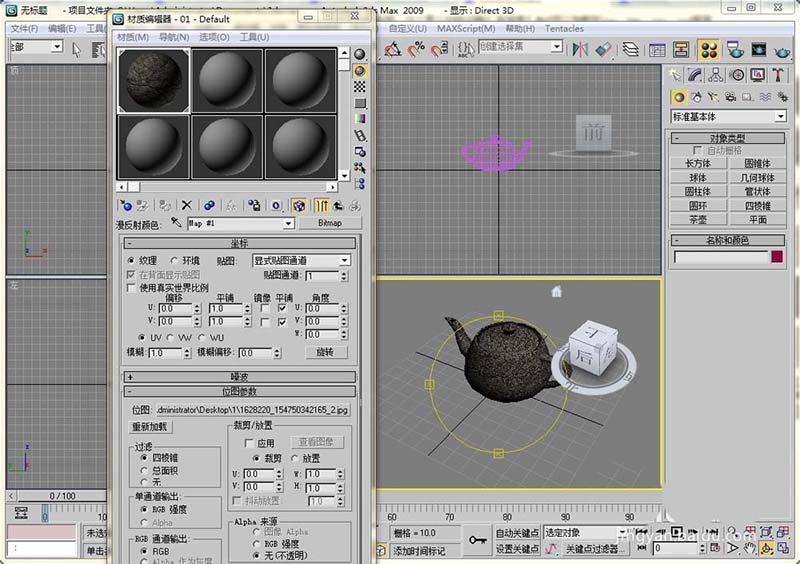
Task: Click the crimson object color swatch
Action: pos(777,257)
